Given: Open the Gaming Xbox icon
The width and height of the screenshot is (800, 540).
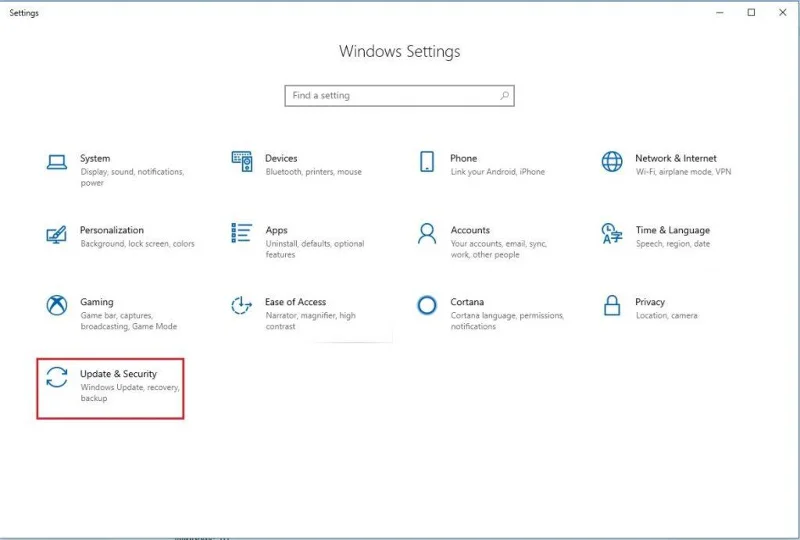Looking at the screenshot, I should point(57,305).
